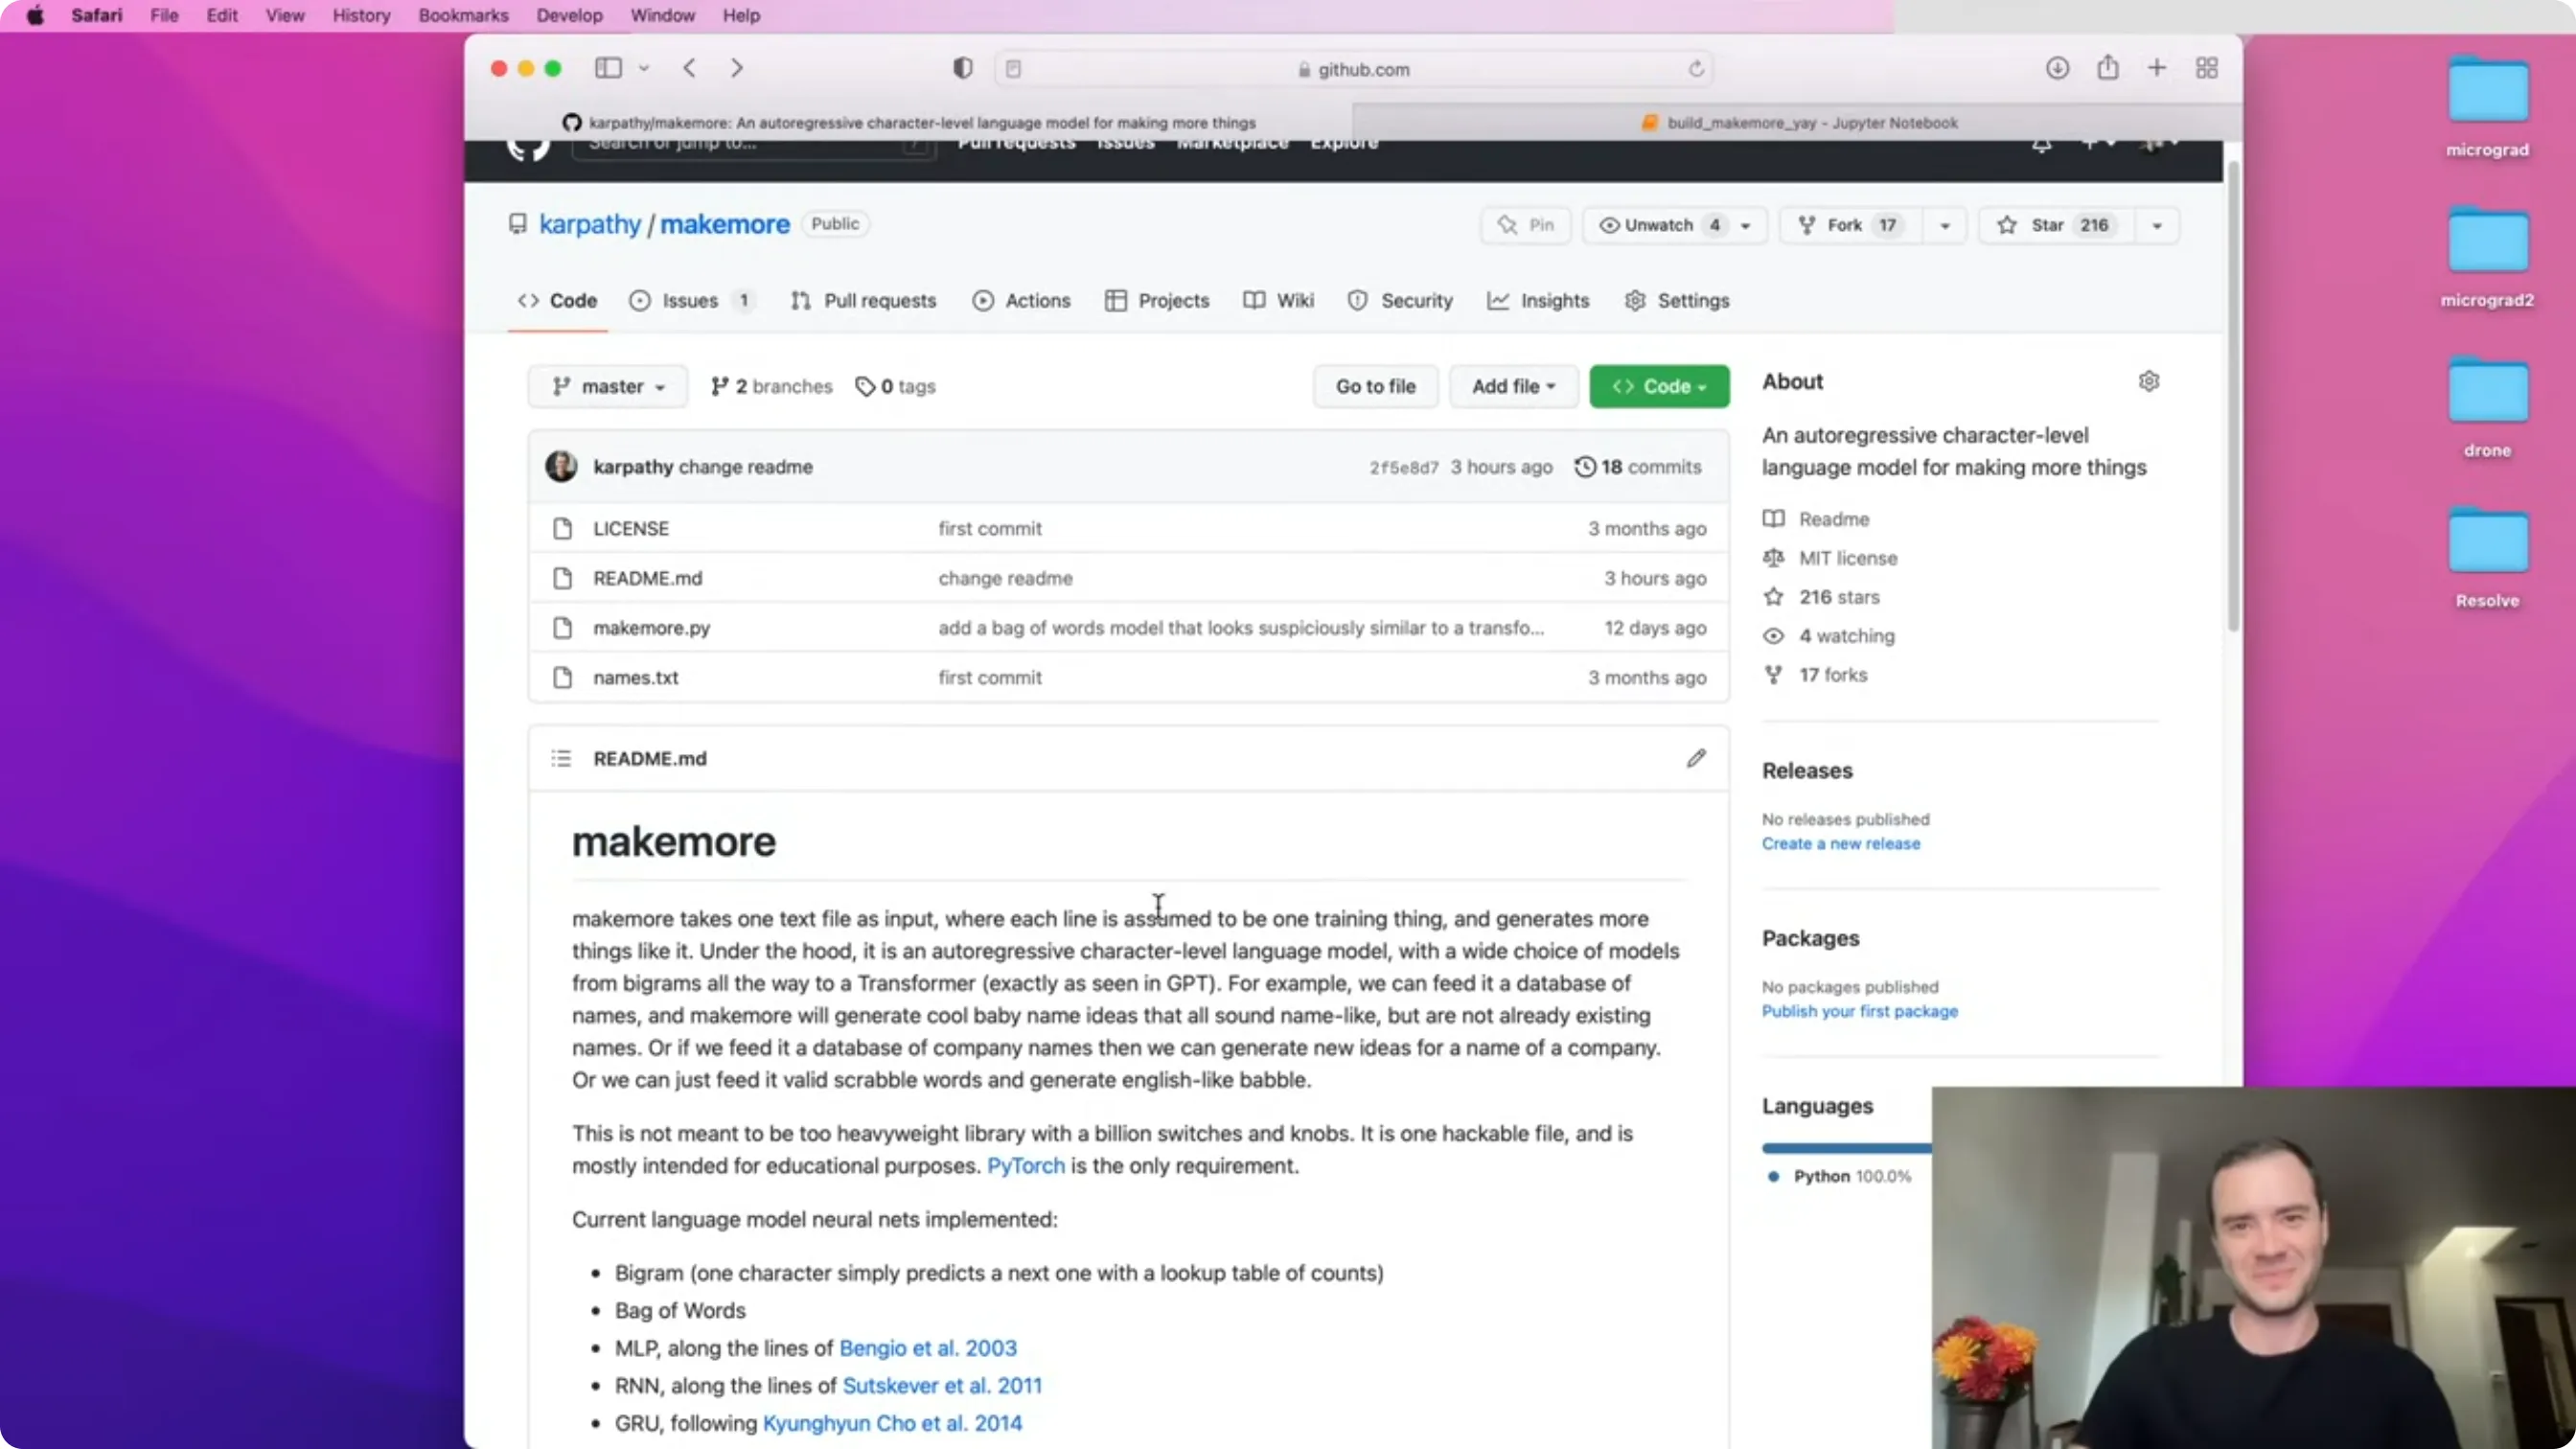Open the Reader view icon in address bar
Screen dimensions: 2576x1449
[1013, 69]
